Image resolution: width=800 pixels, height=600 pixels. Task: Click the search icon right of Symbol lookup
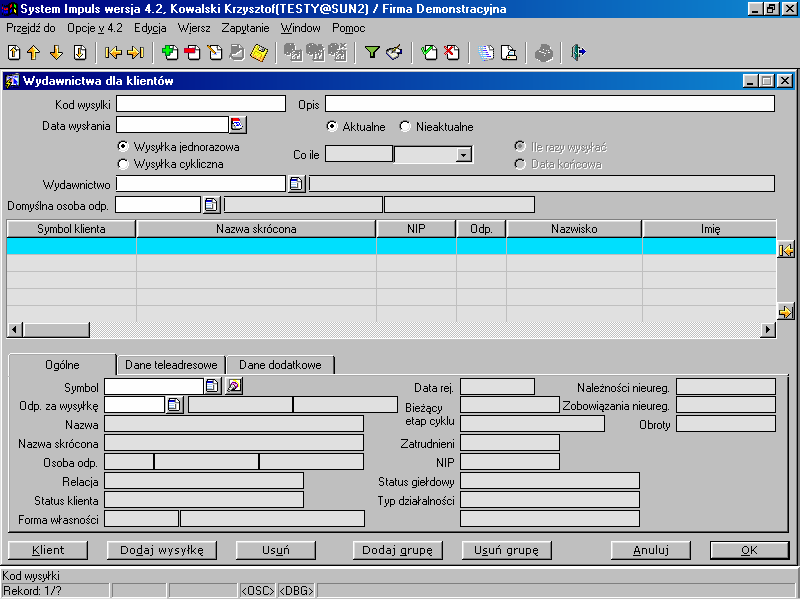234,386
